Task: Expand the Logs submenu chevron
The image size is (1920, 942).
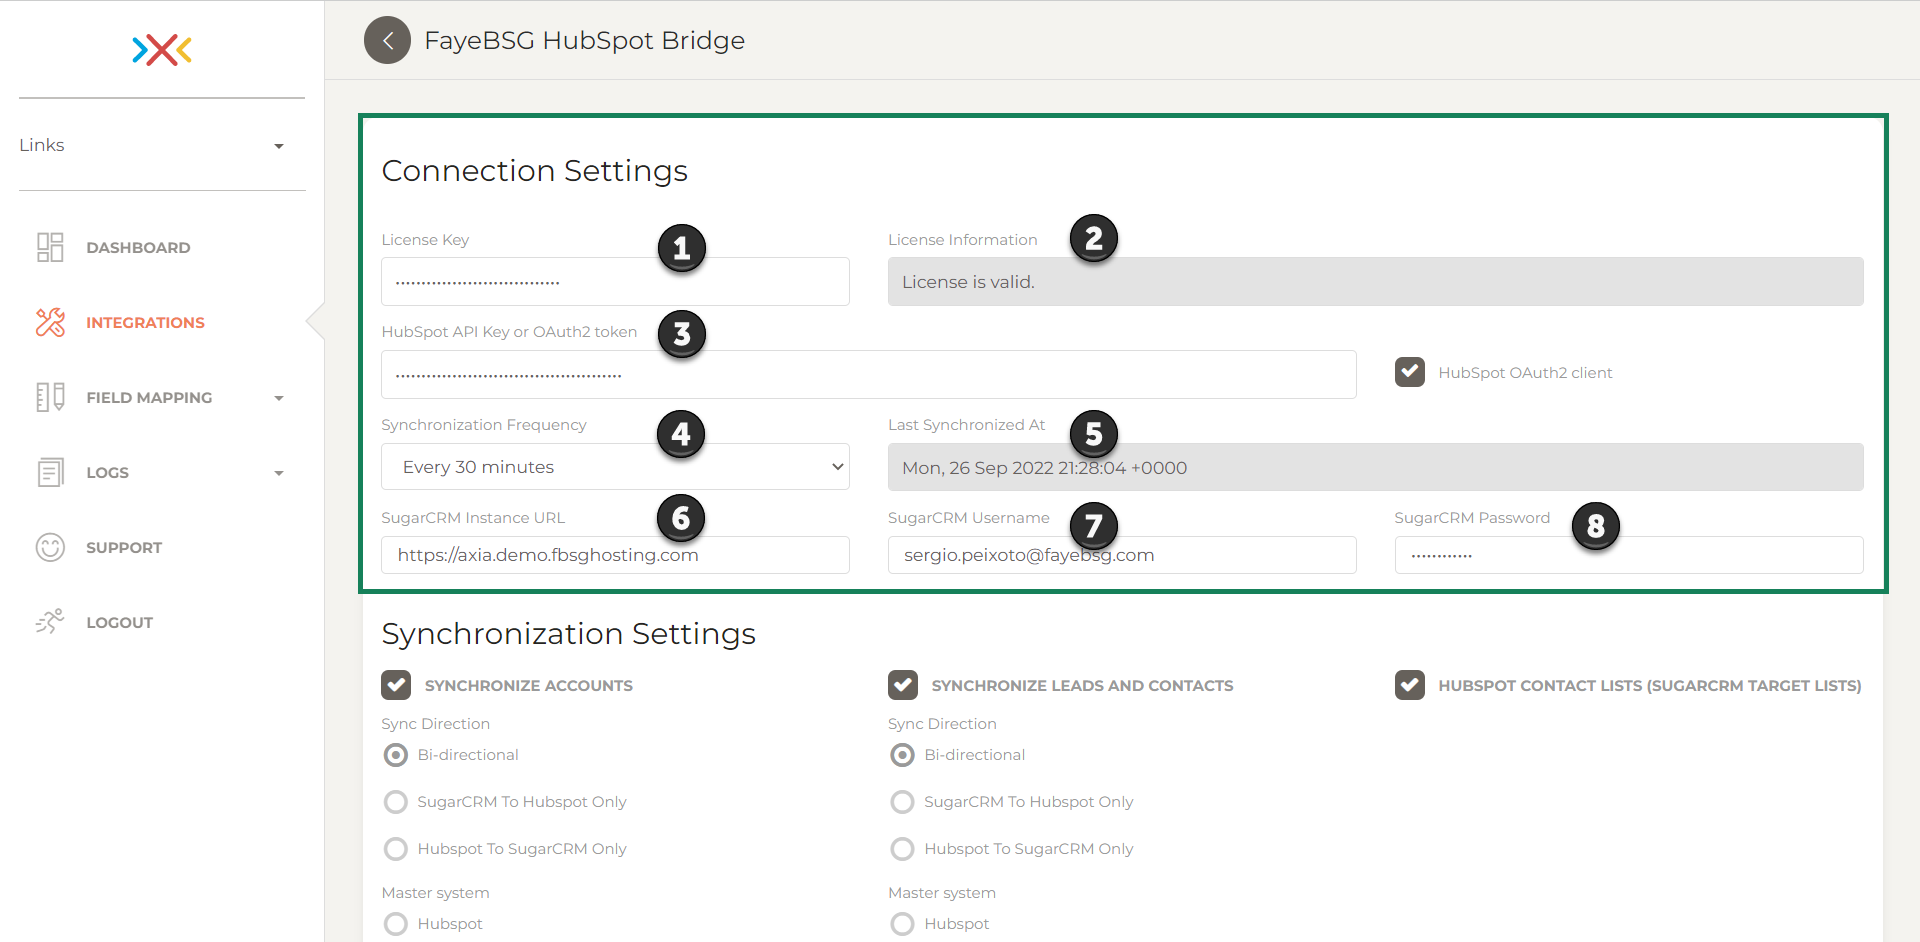Action: [278, 472]
